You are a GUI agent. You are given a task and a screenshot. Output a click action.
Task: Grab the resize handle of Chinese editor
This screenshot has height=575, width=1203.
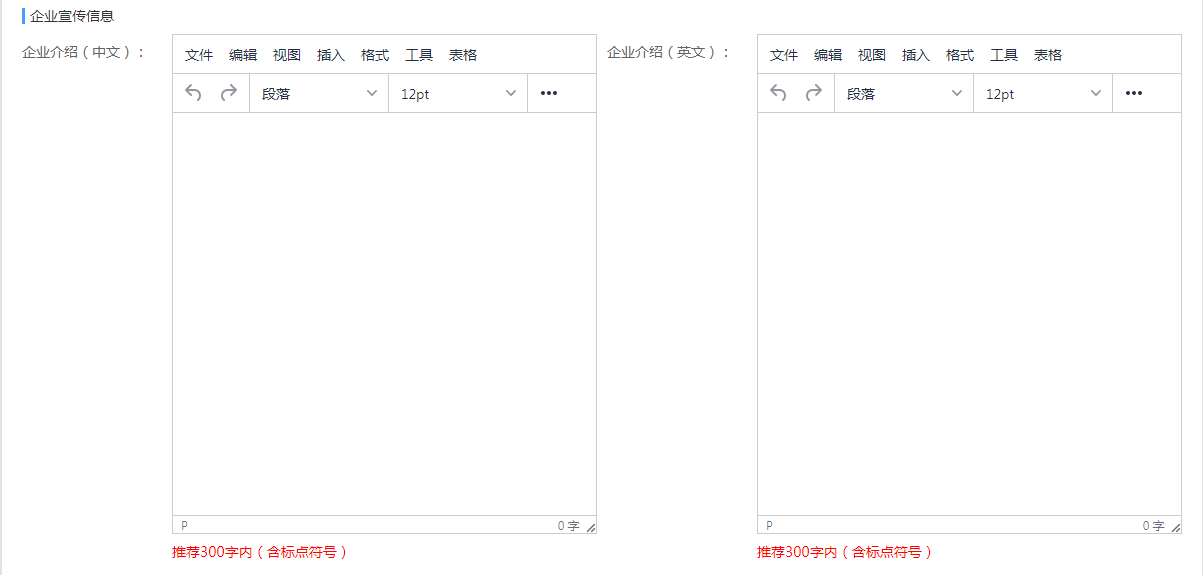(x=590, y=527)
